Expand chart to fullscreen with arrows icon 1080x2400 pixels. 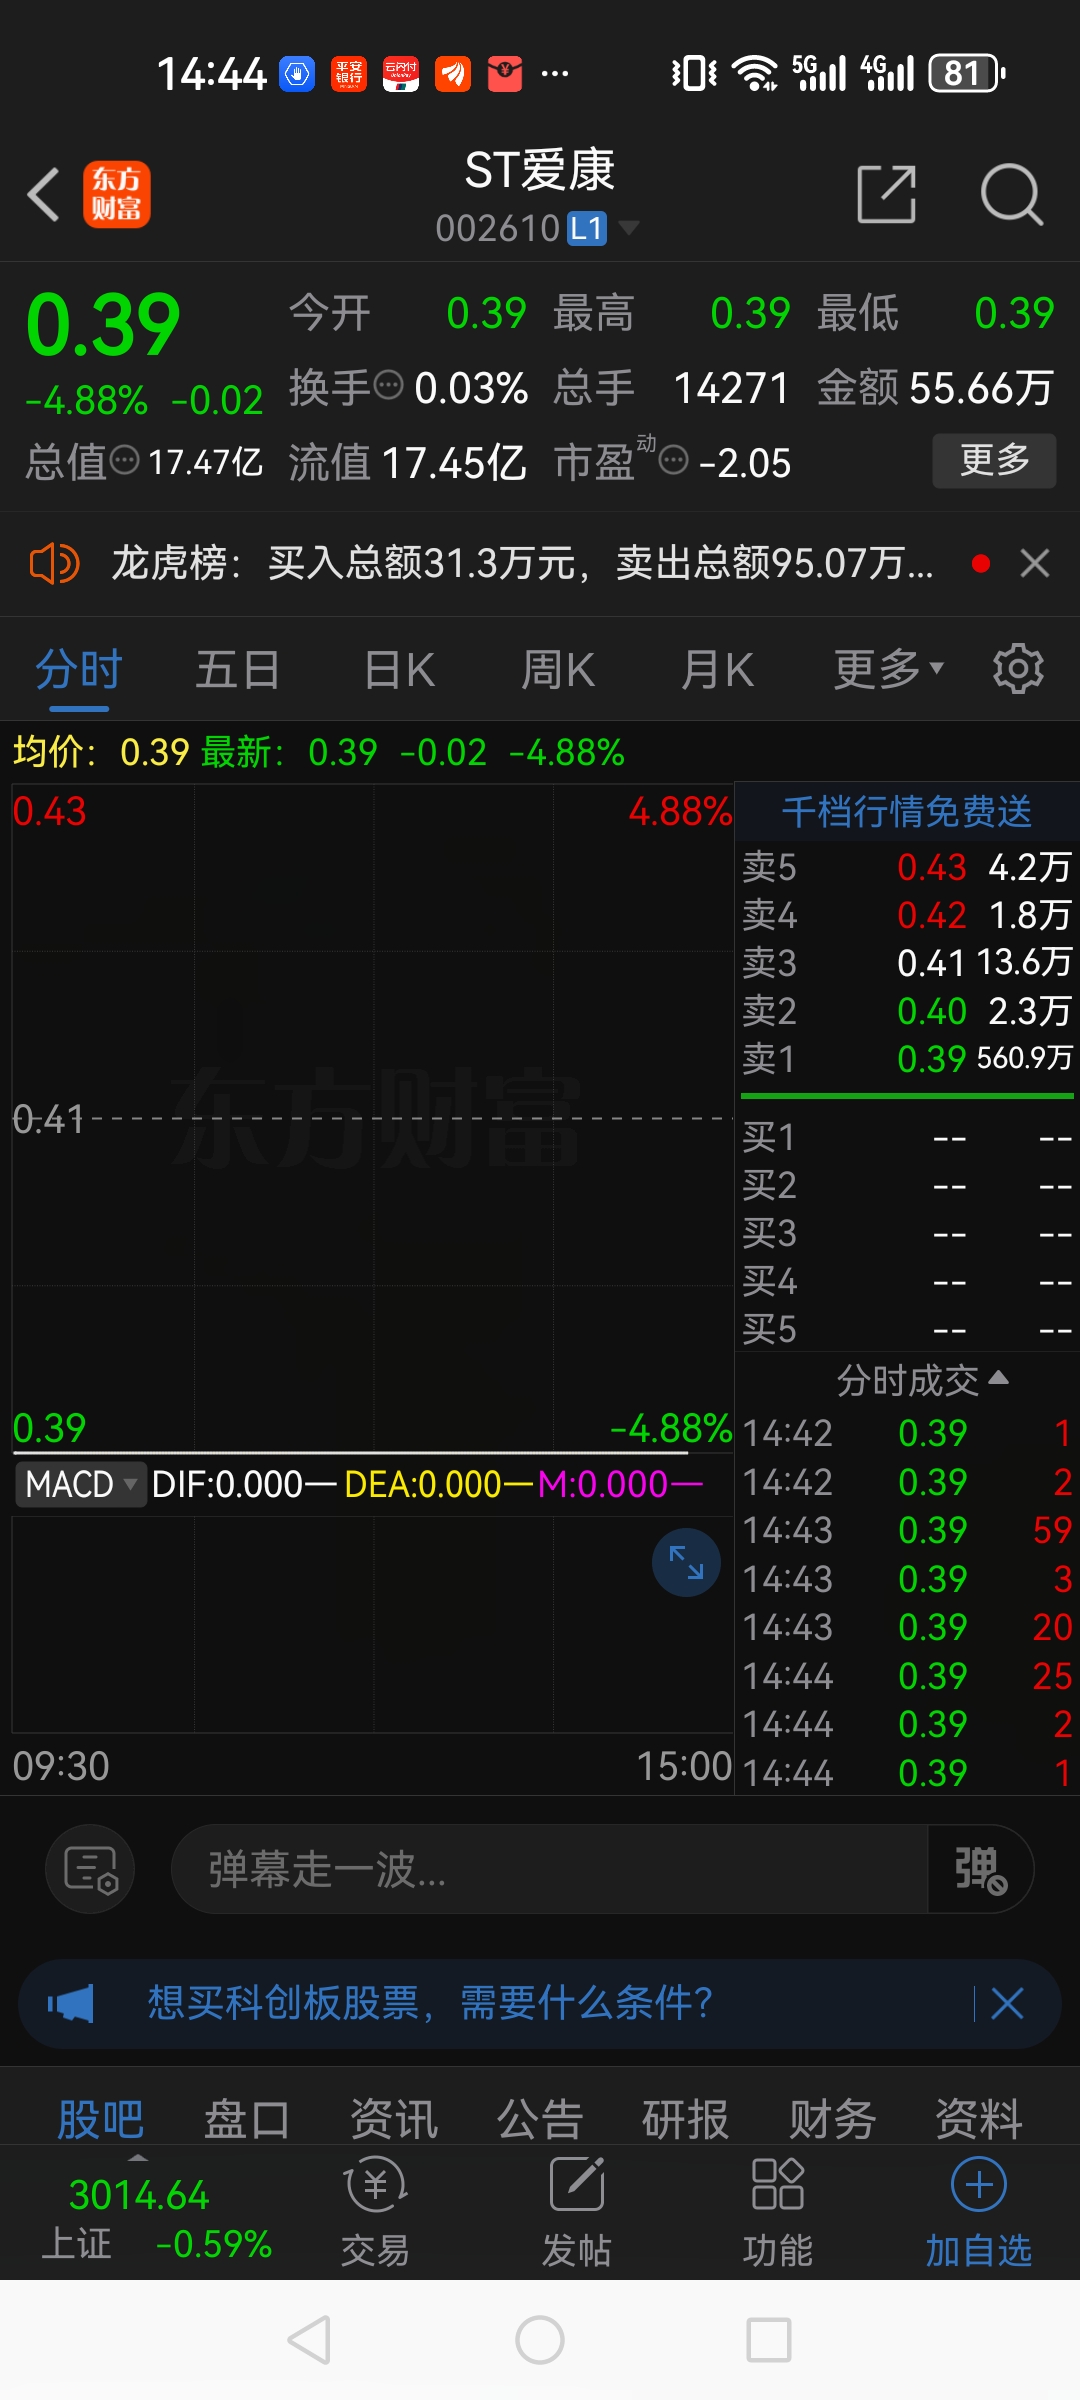click(x=686, y=1562)
